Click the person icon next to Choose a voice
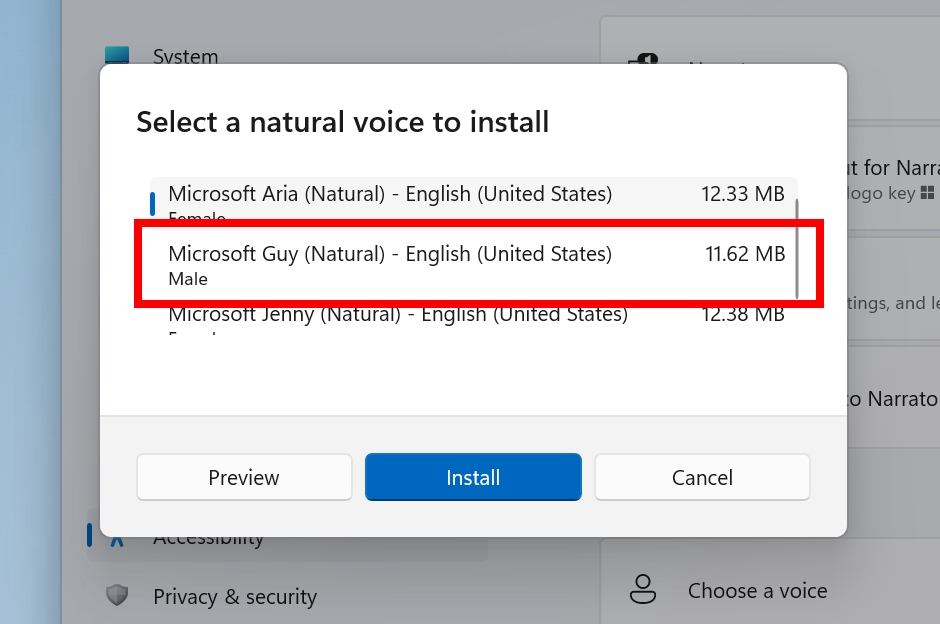The height and width of the screenshot is (624, 940). pos(641,590)
